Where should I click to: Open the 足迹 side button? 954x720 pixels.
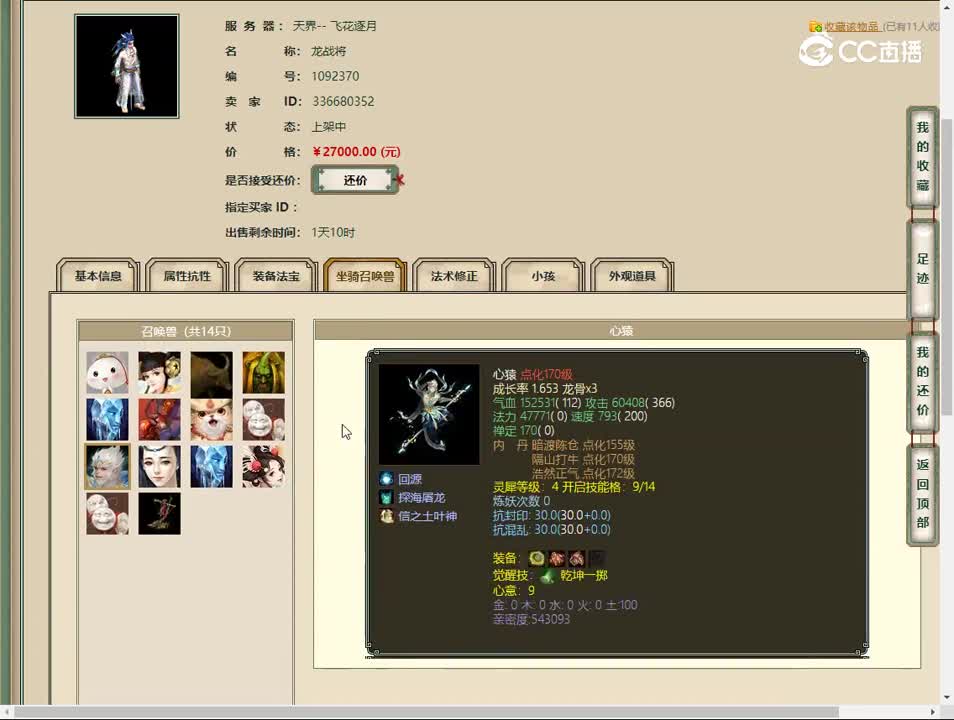click(922, 268)
